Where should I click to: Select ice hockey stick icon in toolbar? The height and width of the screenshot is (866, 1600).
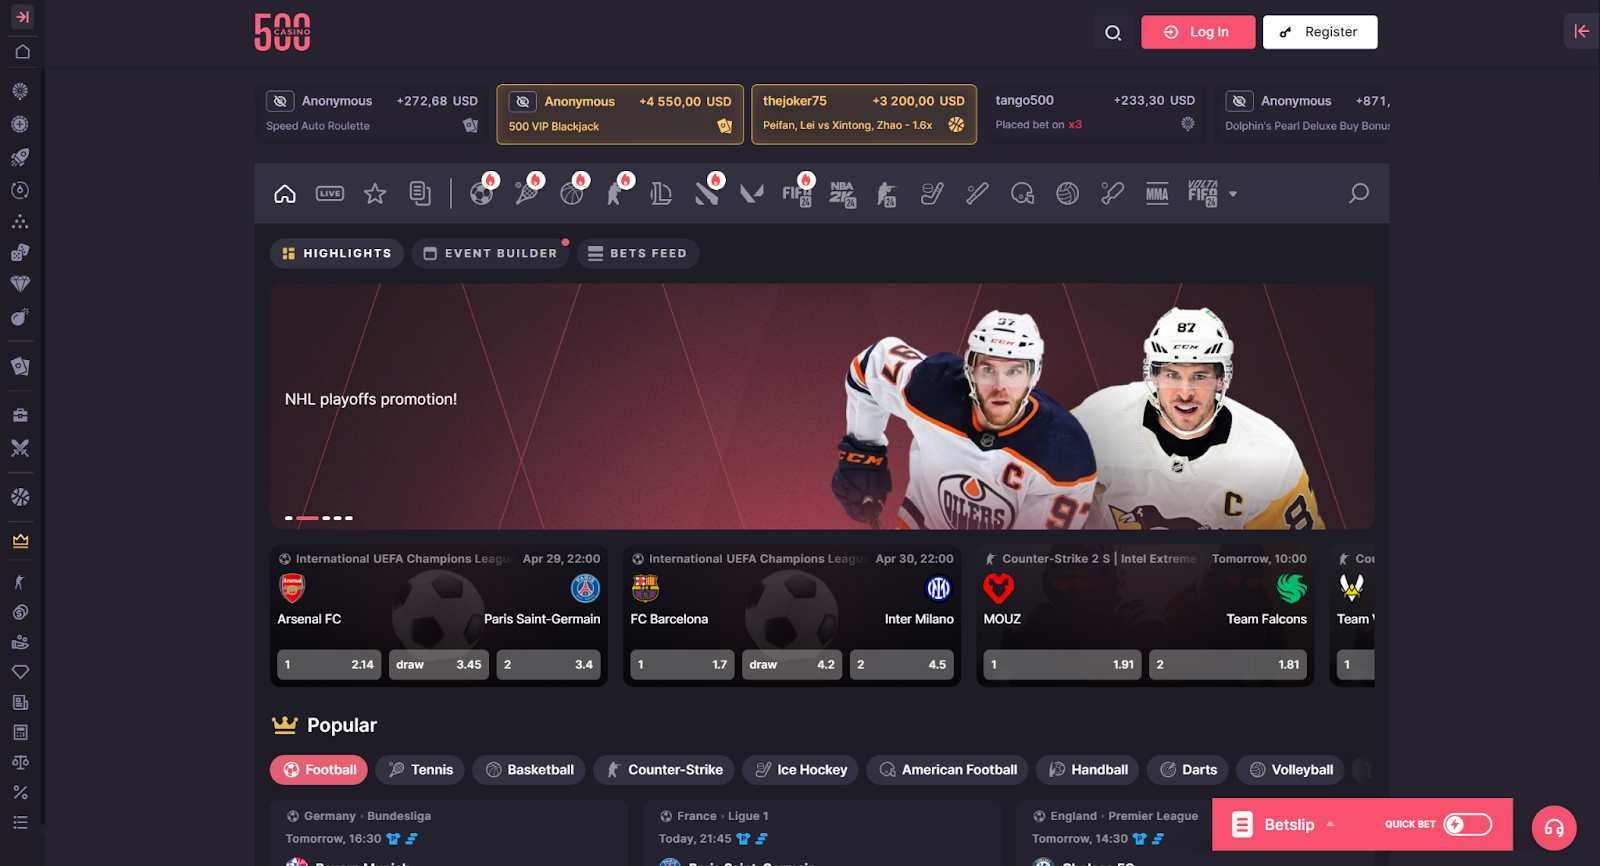click(932, 194)
